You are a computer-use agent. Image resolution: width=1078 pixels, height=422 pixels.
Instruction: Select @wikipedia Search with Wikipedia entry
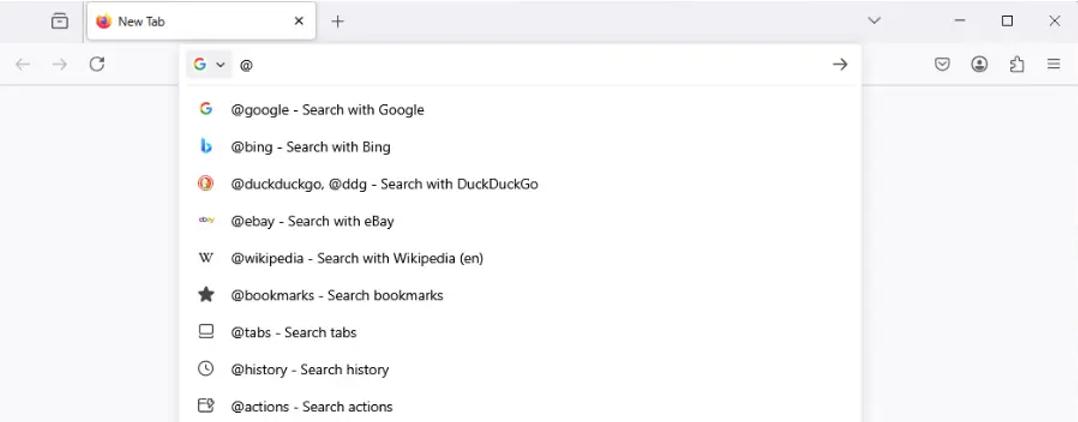[x=356, y=258]
